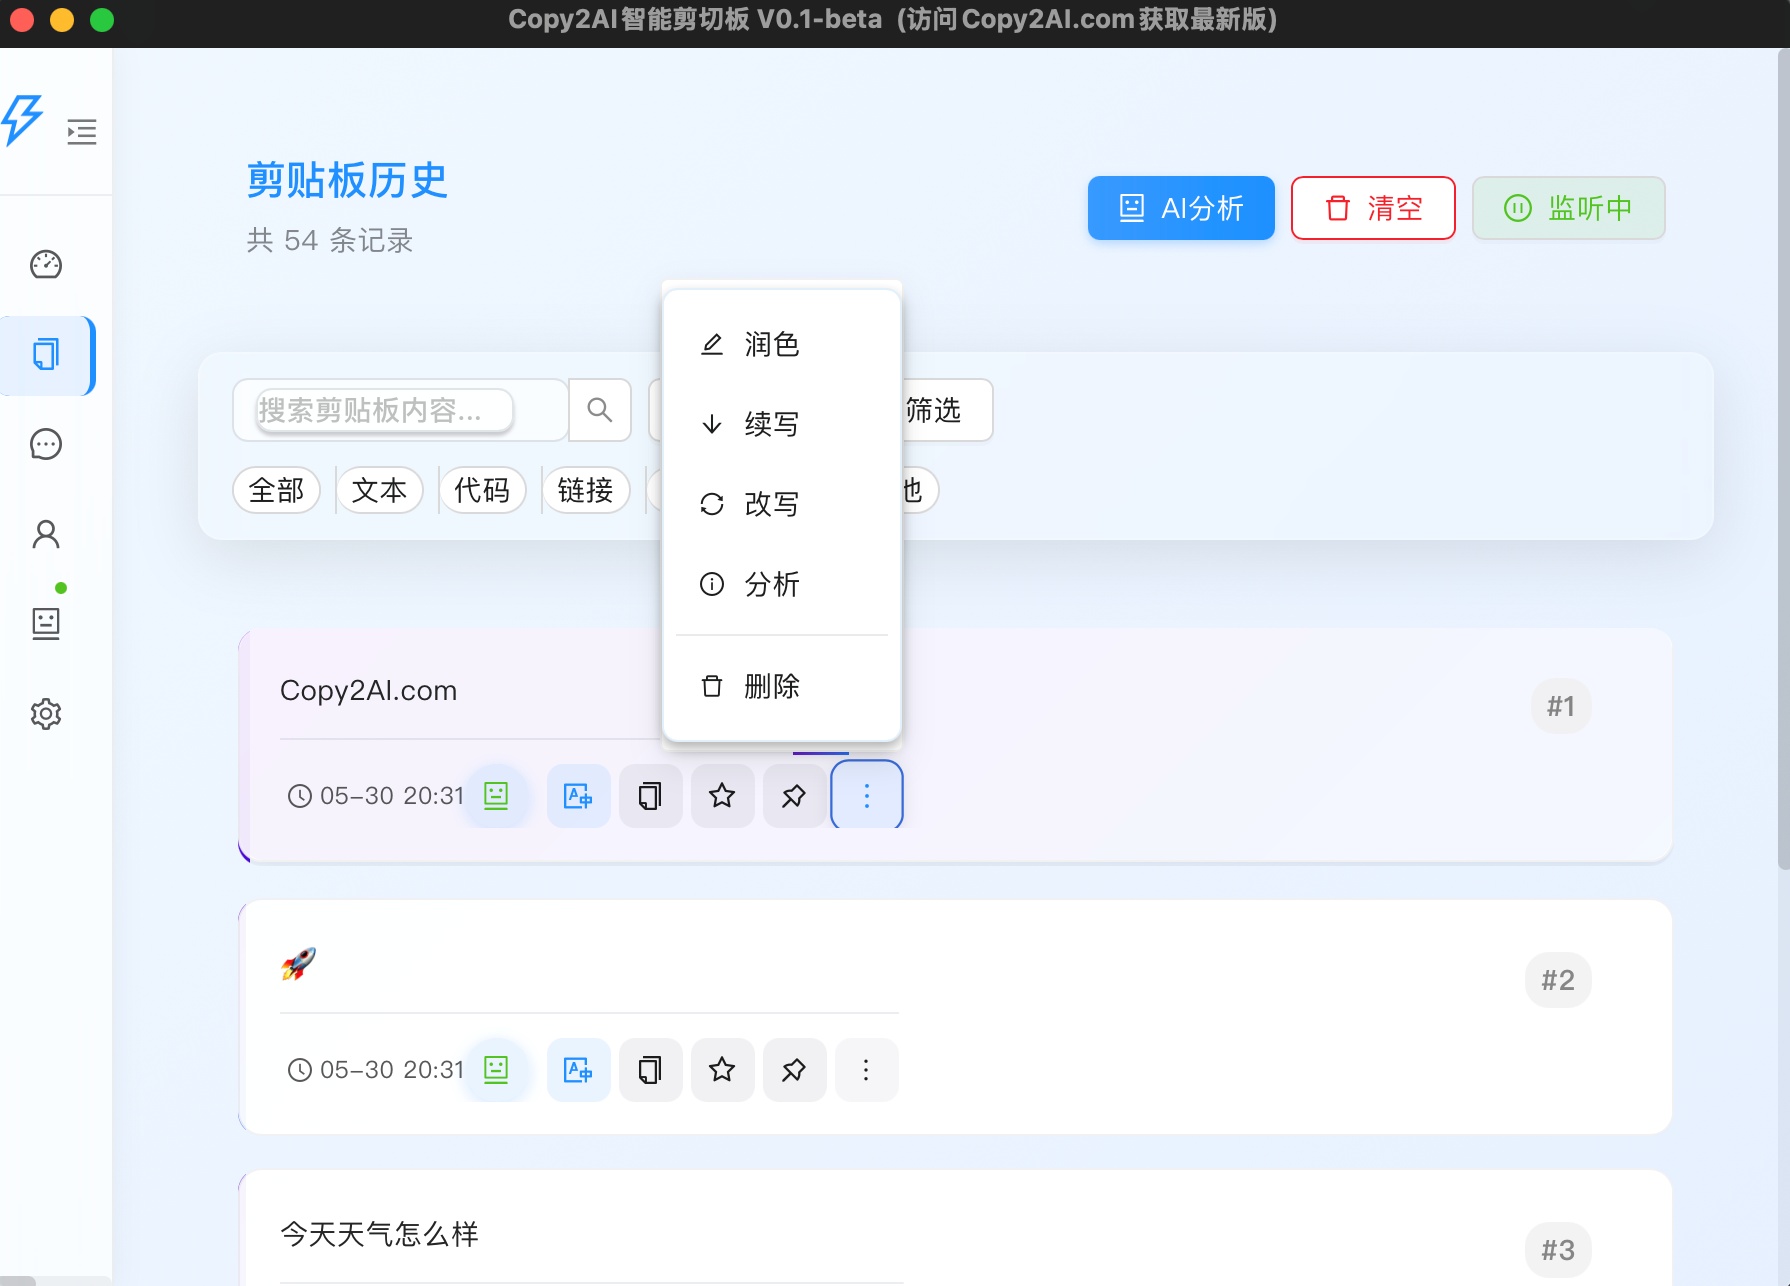Open the dashboard panel in the sidebar
The height and width of the screenshot is (1286, 1790).
coord(45,265)
